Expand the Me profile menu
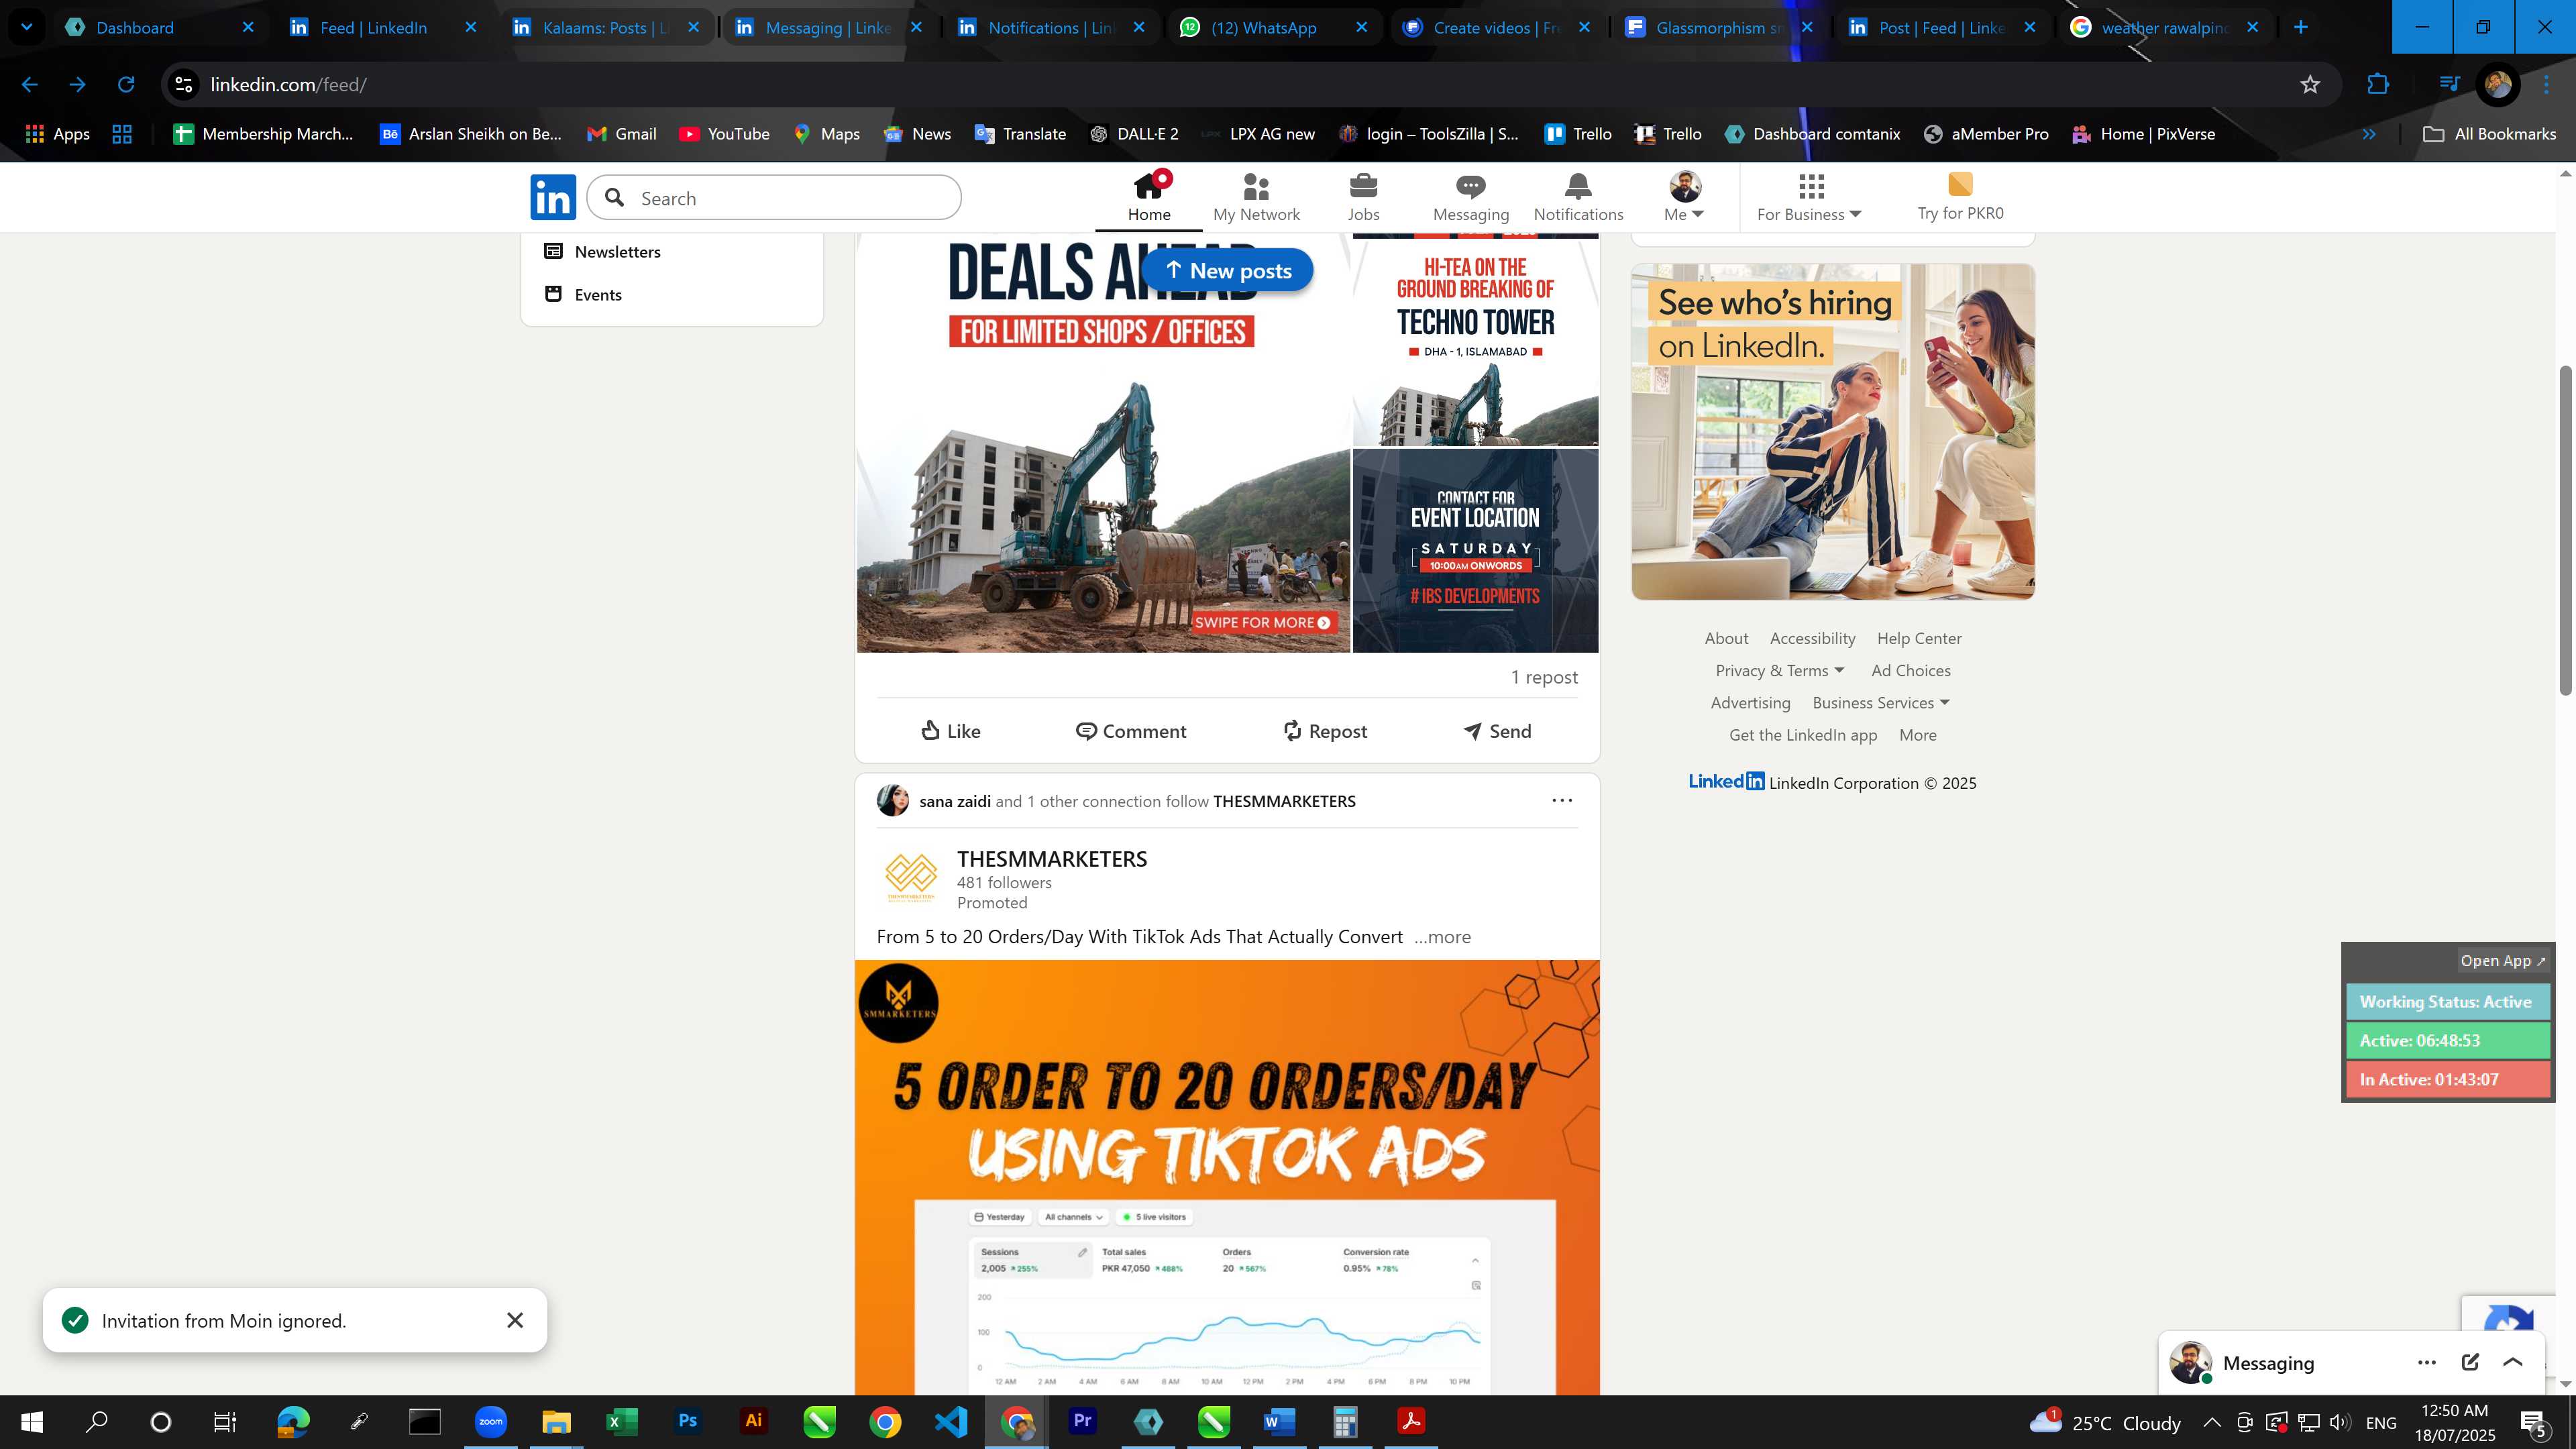2576x1449 pixels. coord(1684,197)
